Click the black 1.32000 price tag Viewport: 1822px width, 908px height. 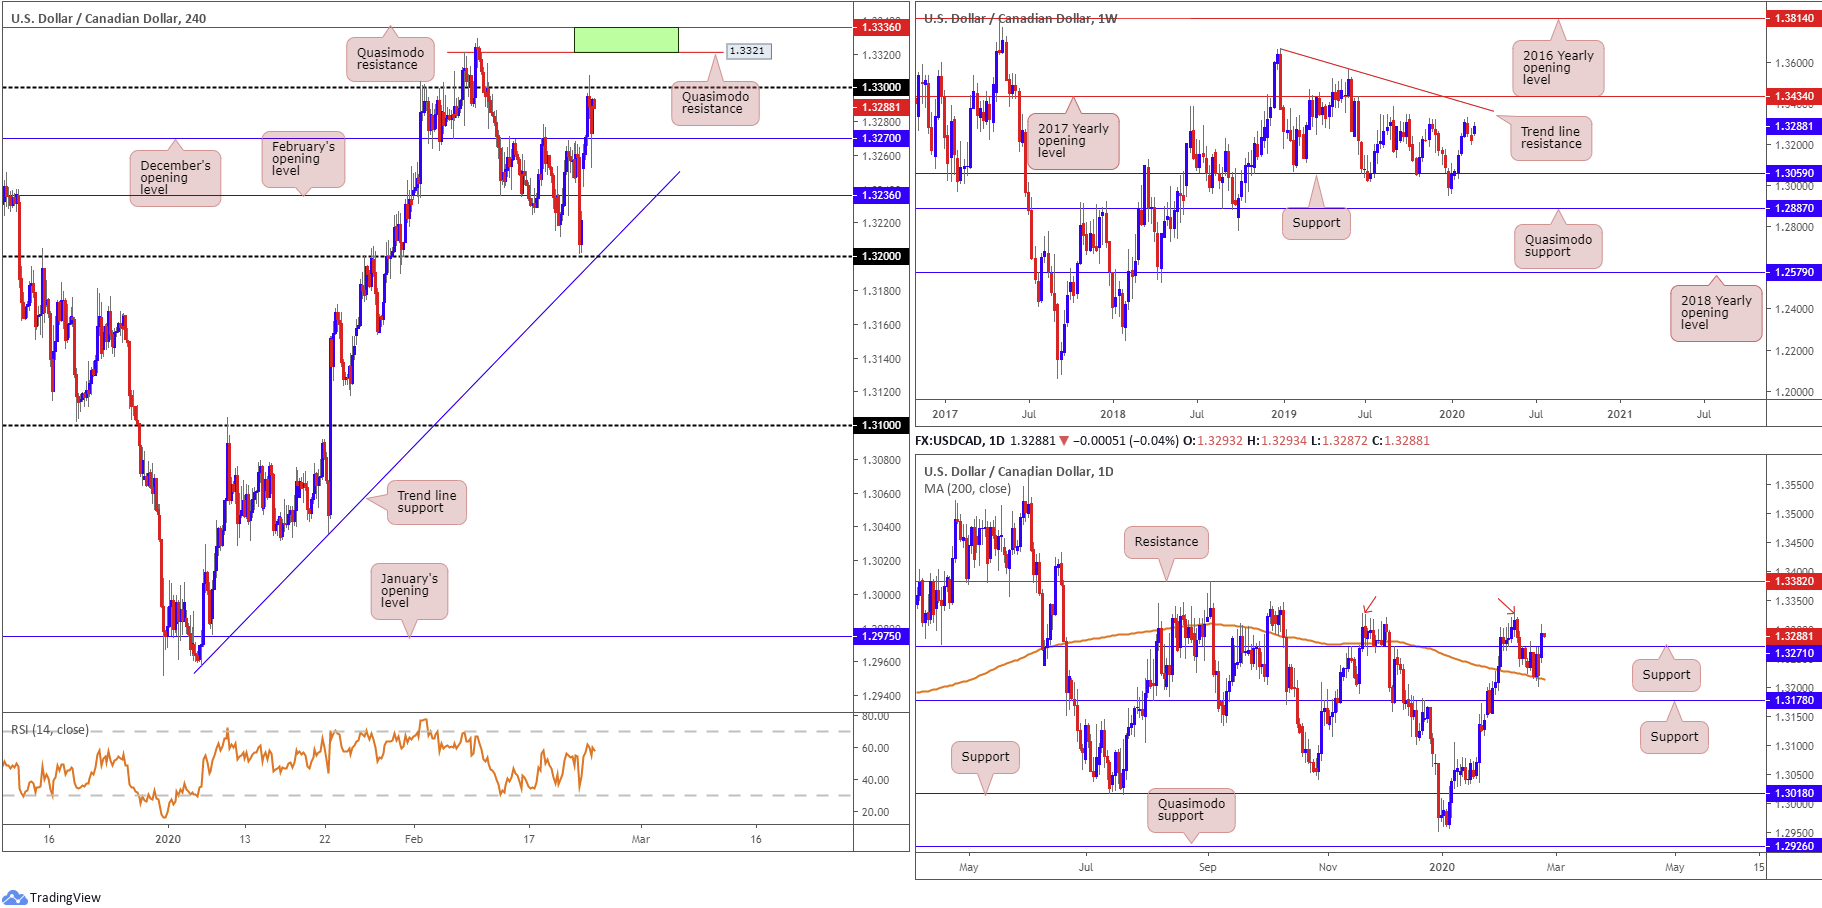click(x=881, y=257)
